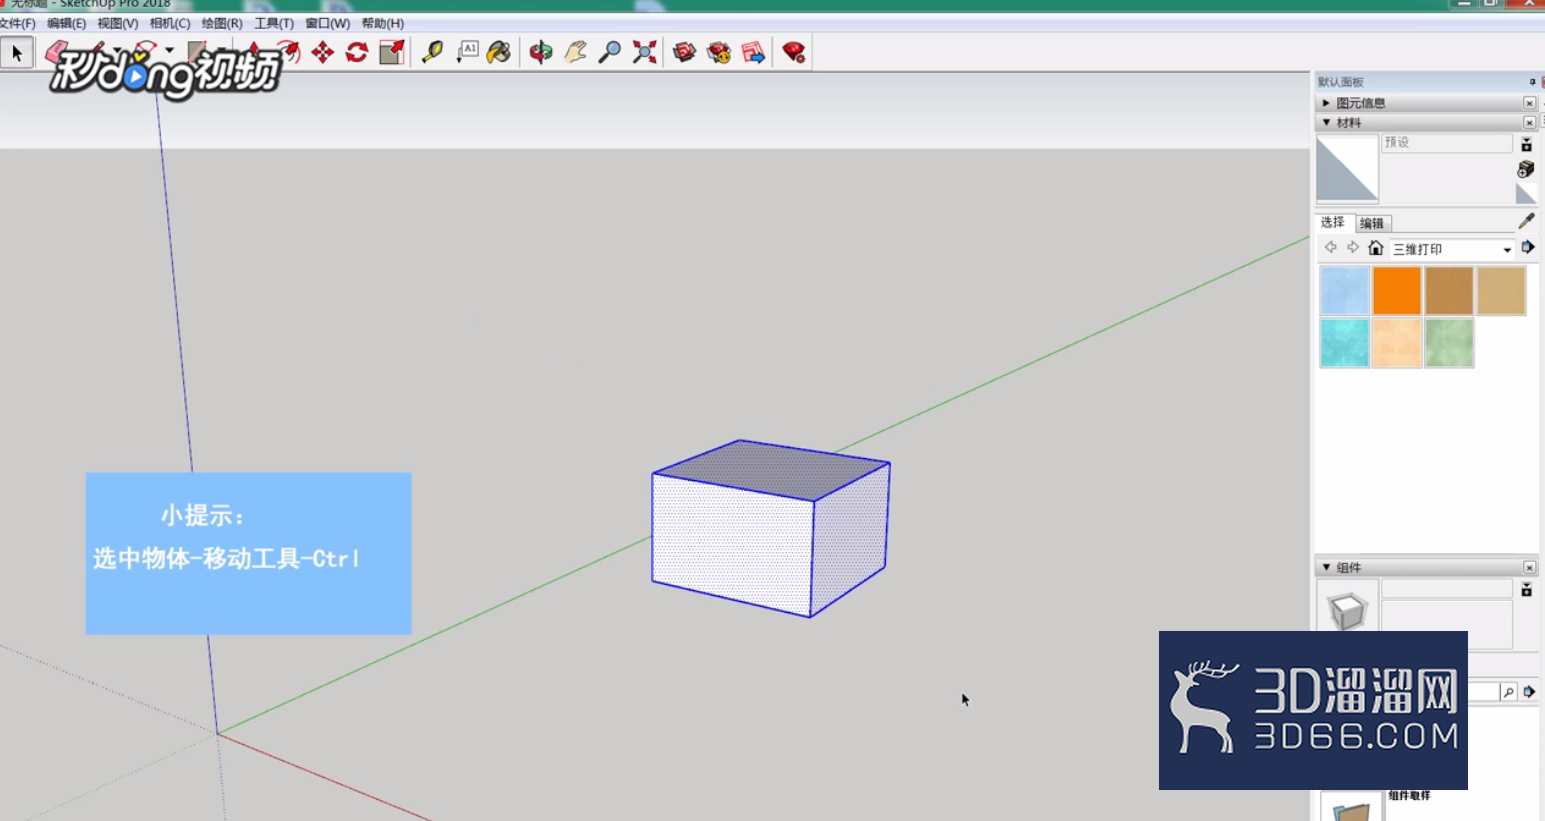This screenshot has width=1545, height=821.
Task: Pick the tan material swatch
Action: [x=1501, y=291]
